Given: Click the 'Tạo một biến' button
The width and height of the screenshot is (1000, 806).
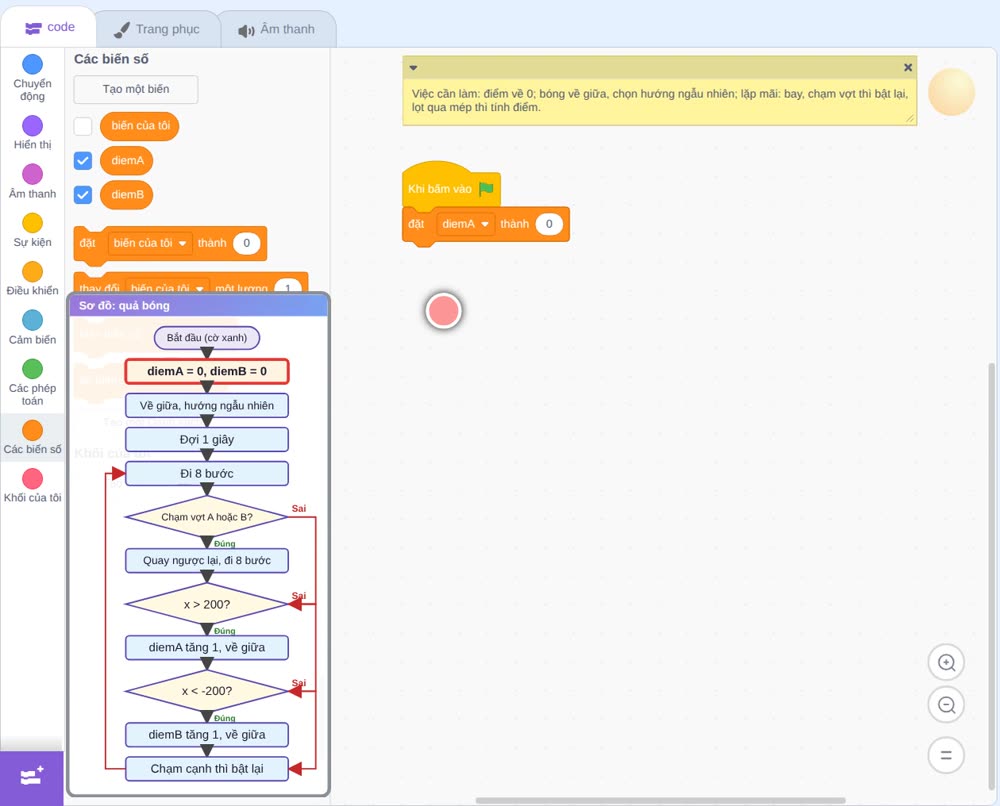Looking at the screenshot, I should 136,89.
